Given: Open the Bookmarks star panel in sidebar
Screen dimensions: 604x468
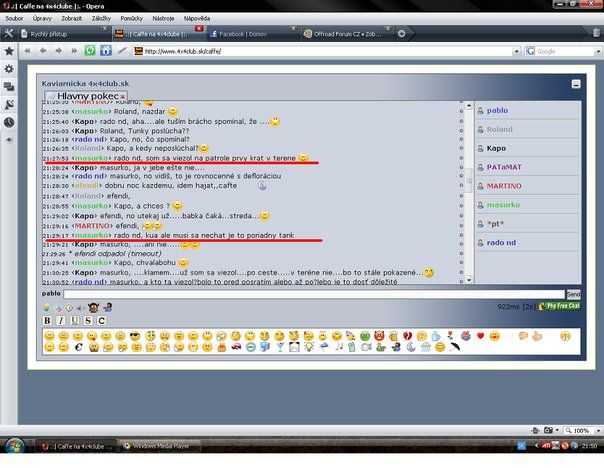Looking at the screenshot, I should [9, 51].
